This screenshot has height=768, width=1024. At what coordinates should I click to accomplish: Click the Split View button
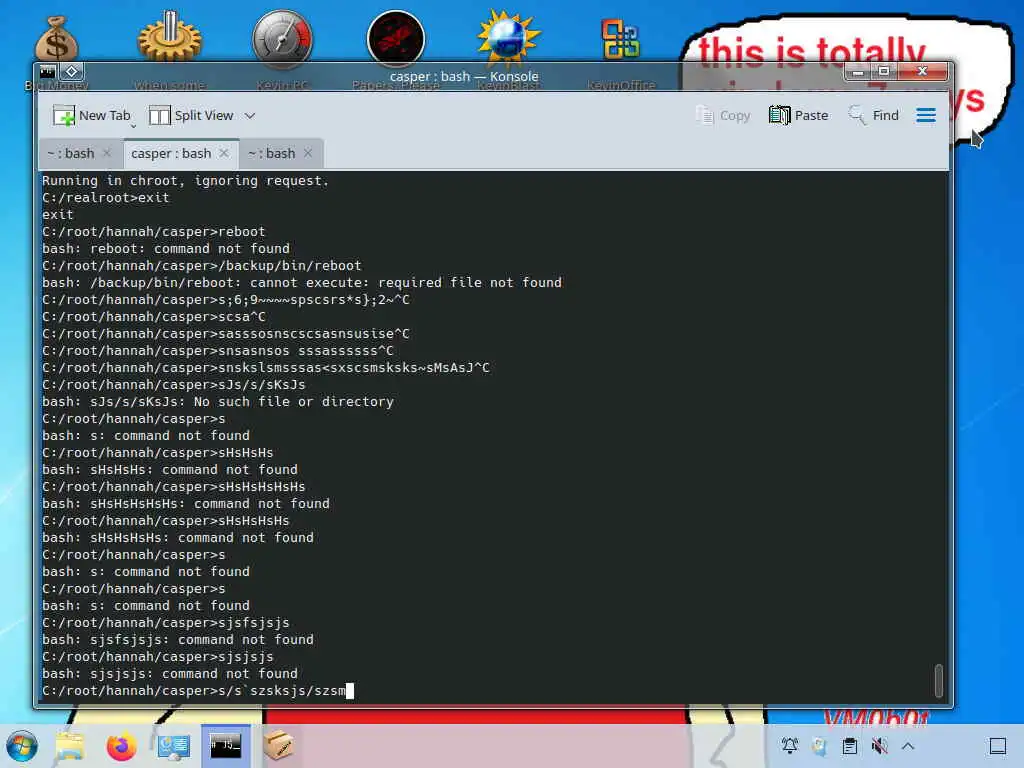click(191, 116)
